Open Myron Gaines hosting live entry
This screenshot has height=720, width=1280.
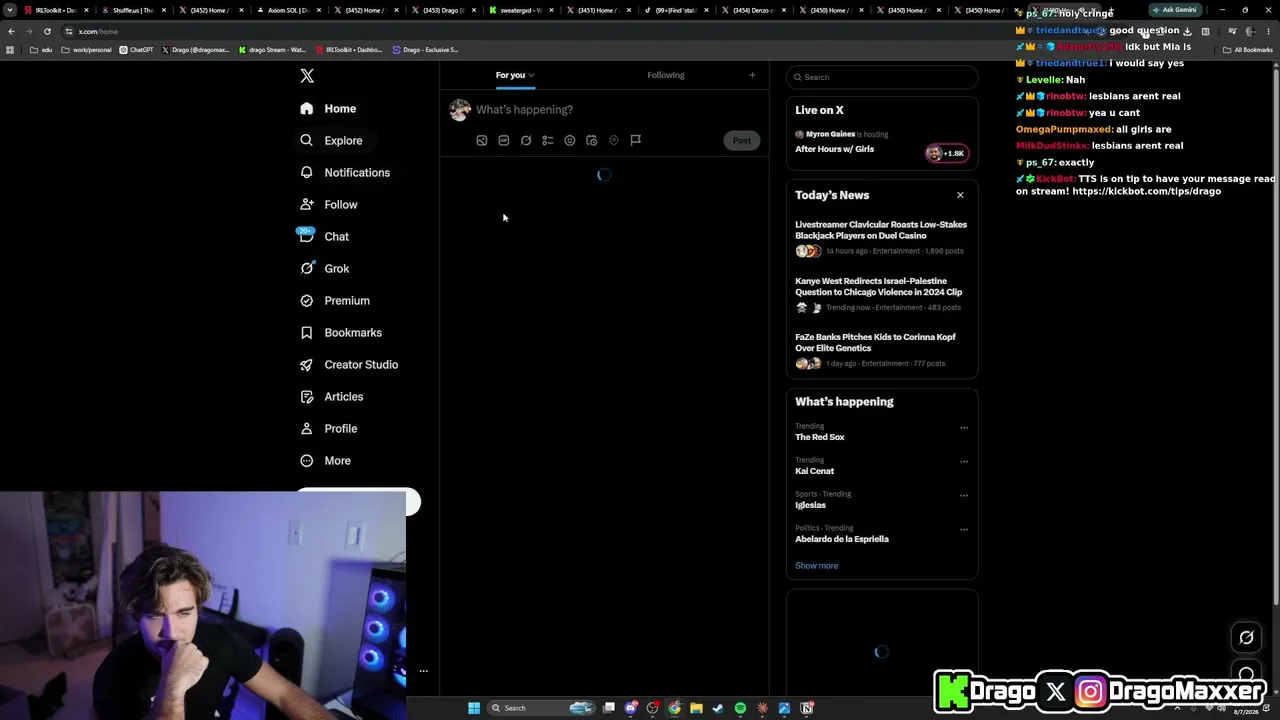coord(842,134)
